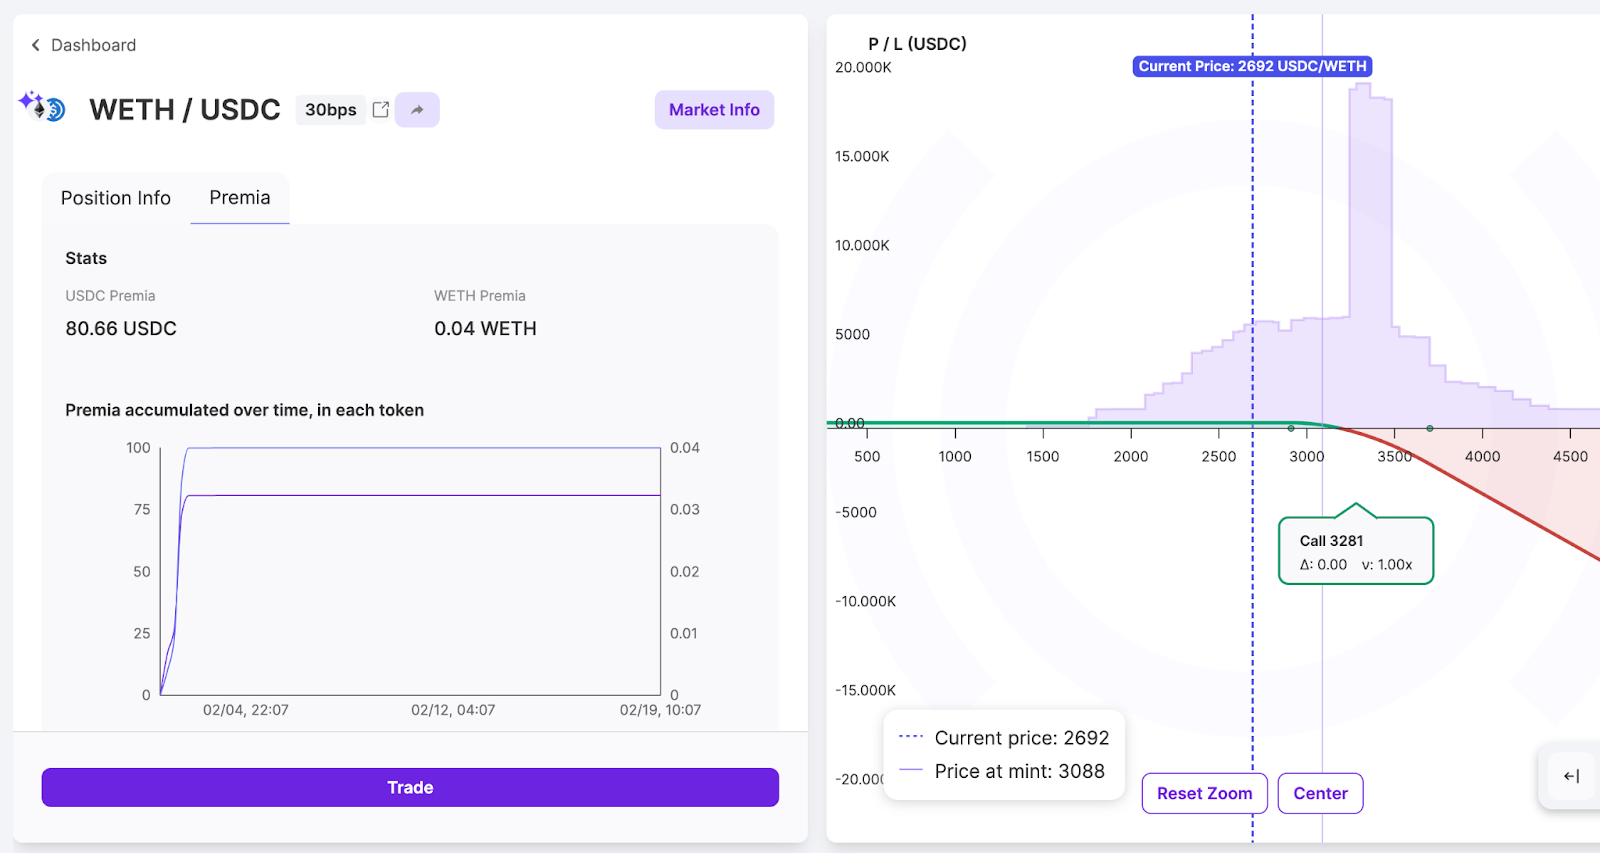The width and height of the screenshot is (1600, 853).
Task: Select the strike dot between 3500 and 4000
Action: [x=1430, y=428]
